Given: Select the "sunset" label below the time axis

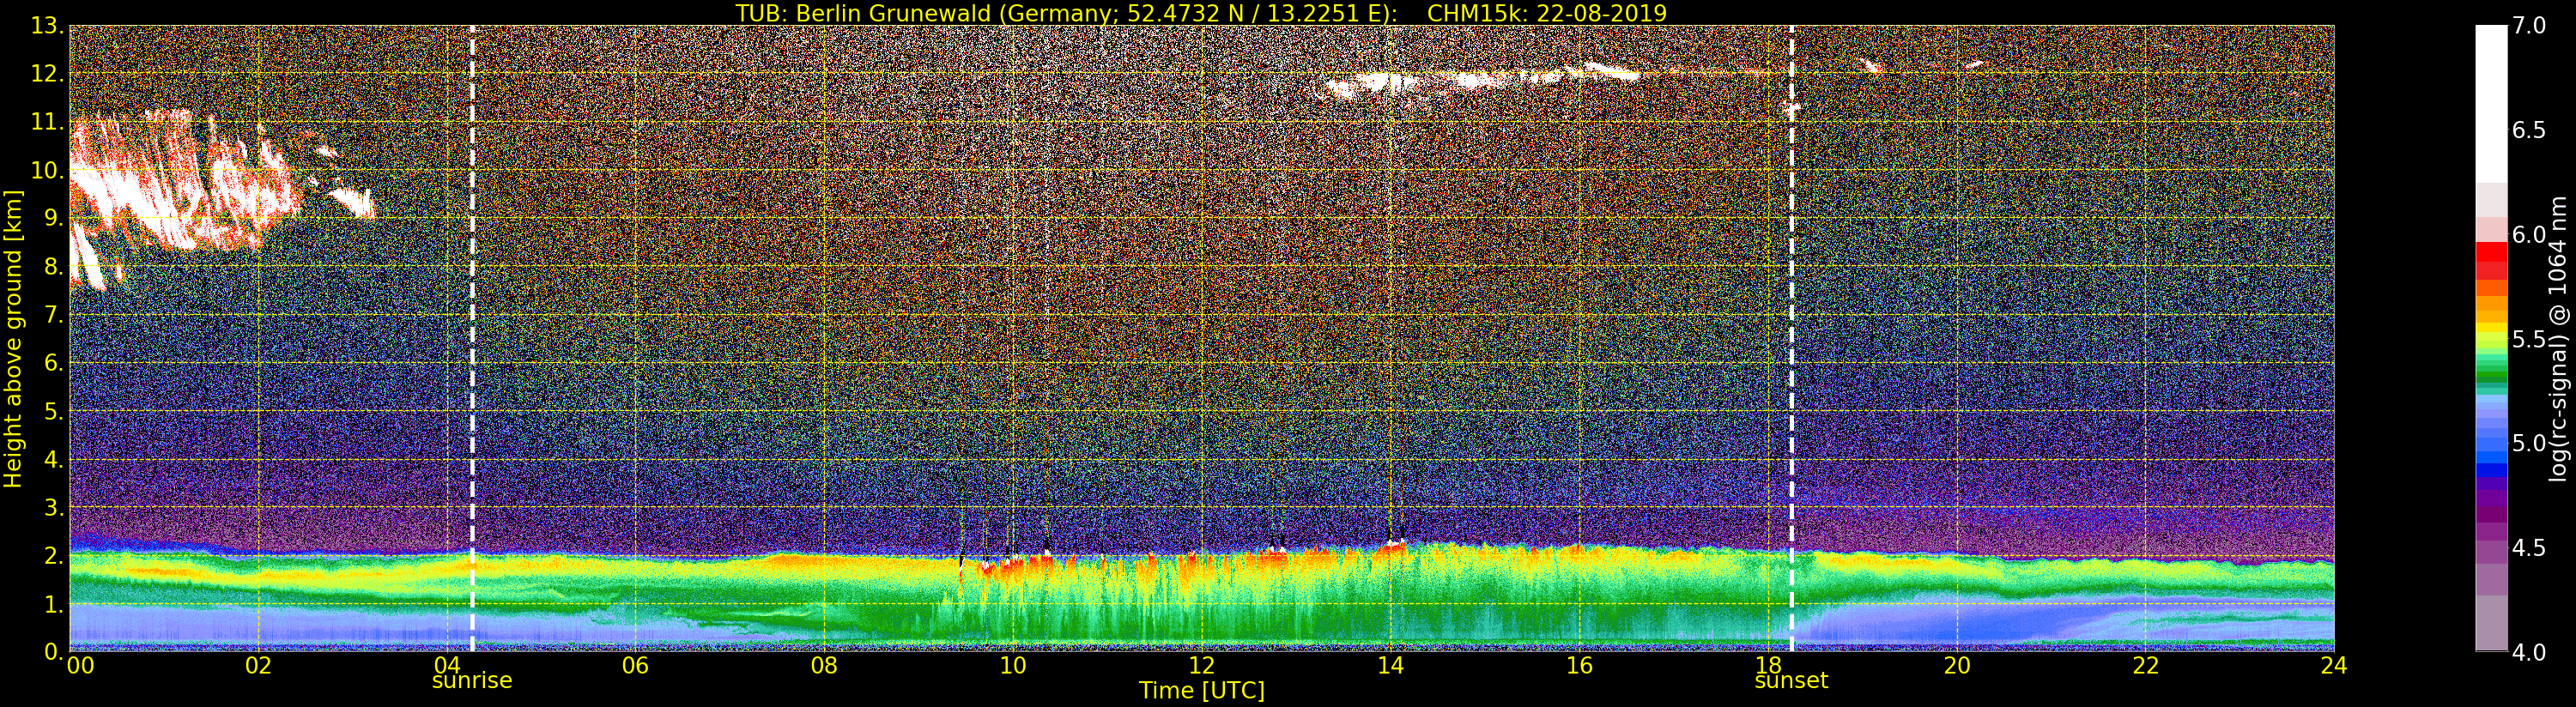Looking at the screenshot, I should click(1791, 681).
